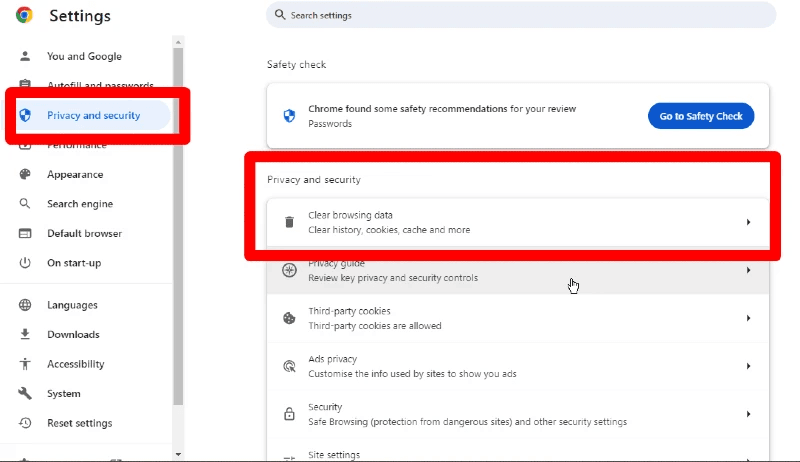The image size is (800, 462).
Task: Click the padlock icon beside Security
Action: click(289, 414)
